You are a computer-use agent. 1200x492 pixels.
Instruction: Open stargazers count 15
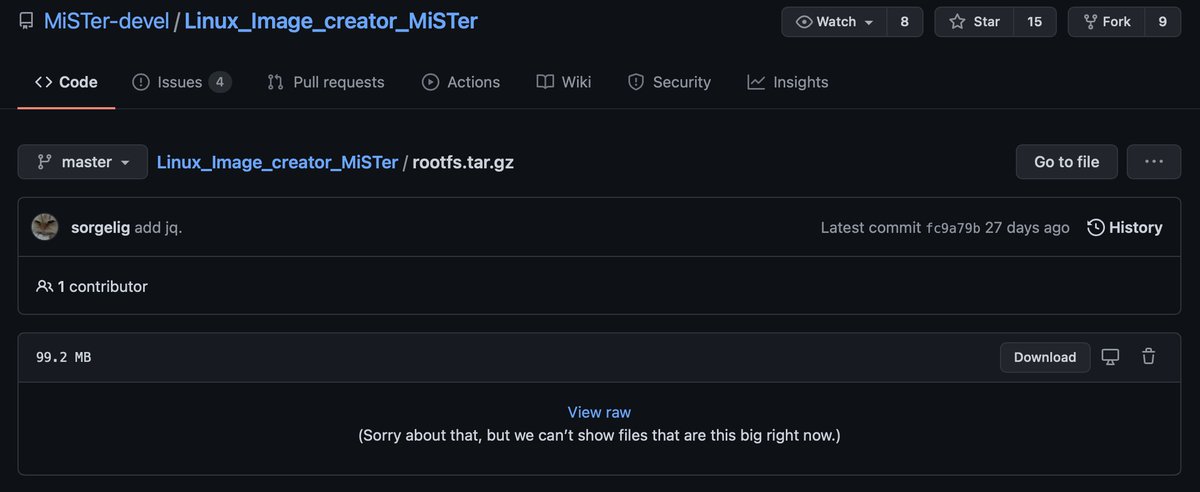[x=1035, y=22]
